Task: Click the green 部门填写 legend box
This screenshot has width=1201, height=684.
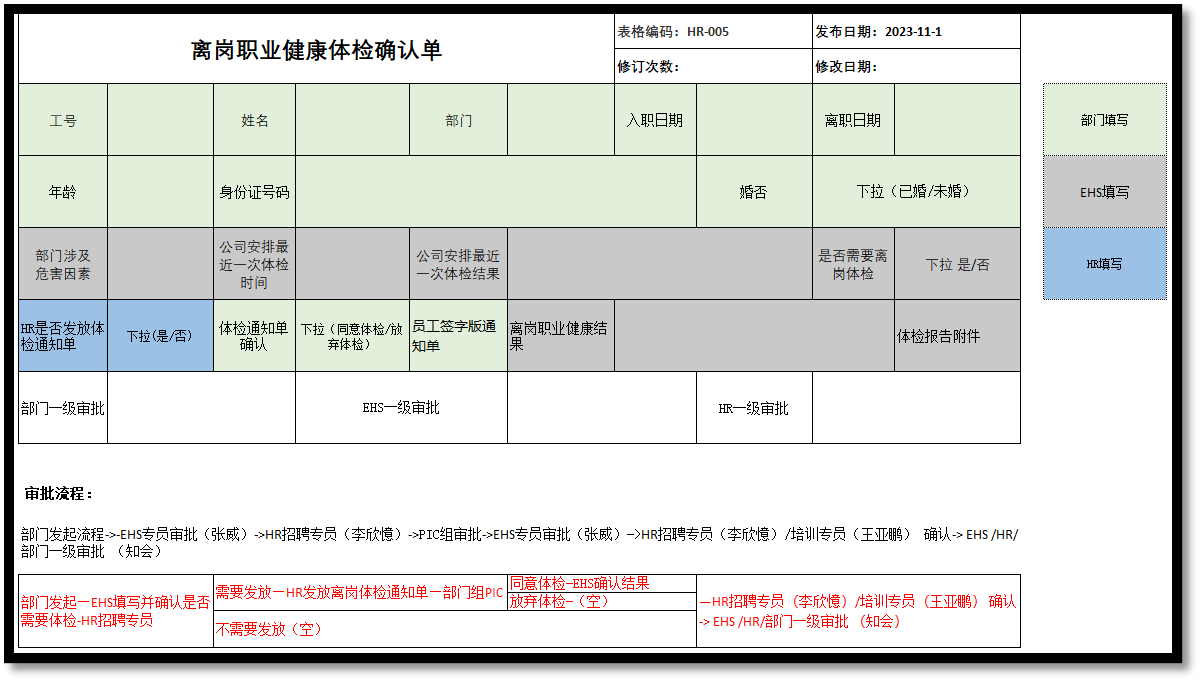Action: click(x=1104, y=120)
